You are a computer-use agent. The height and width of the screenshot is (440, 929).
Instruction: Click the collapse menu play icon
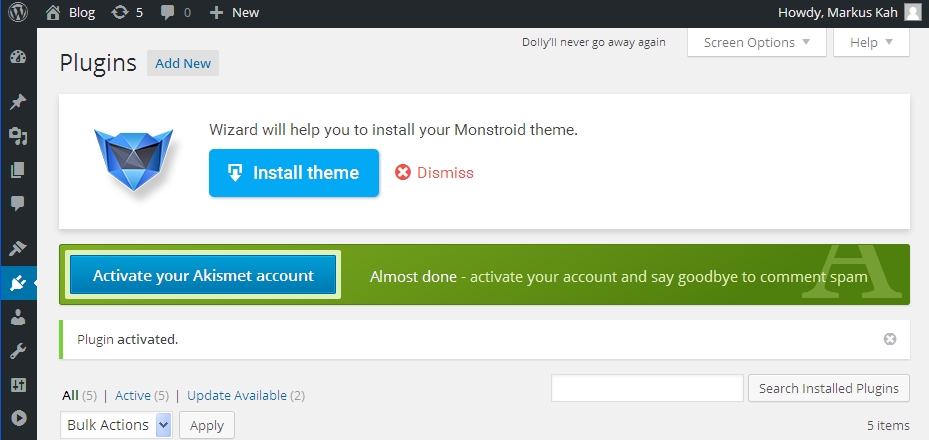click(18, 419)
